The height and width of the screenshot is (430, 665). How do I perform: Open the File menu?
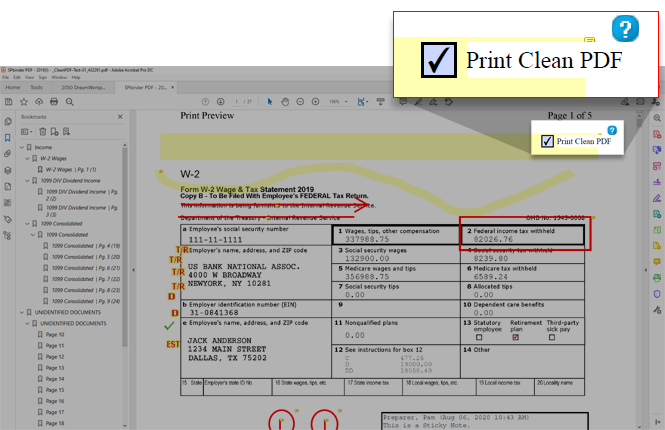[x=6, y=78]
